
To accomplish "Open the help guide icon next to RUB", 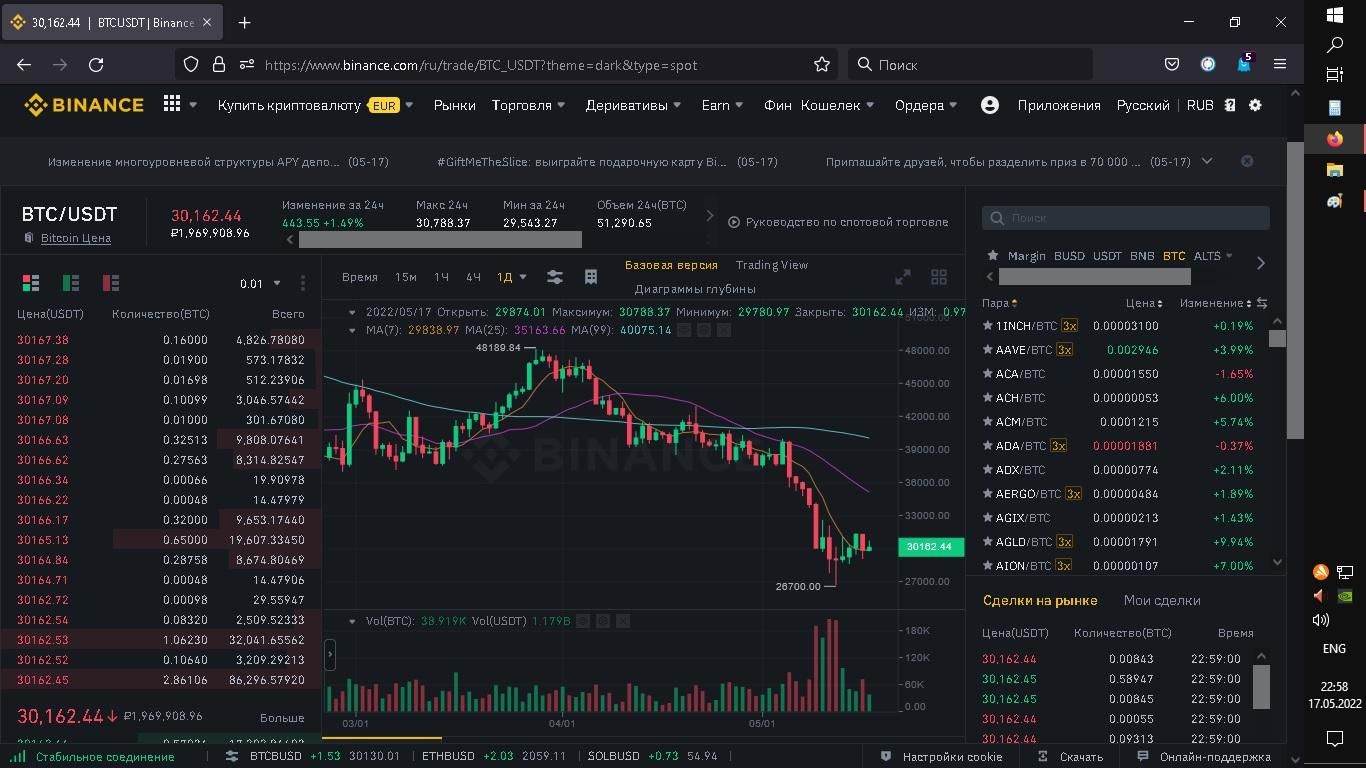I will click(1230, 105).
